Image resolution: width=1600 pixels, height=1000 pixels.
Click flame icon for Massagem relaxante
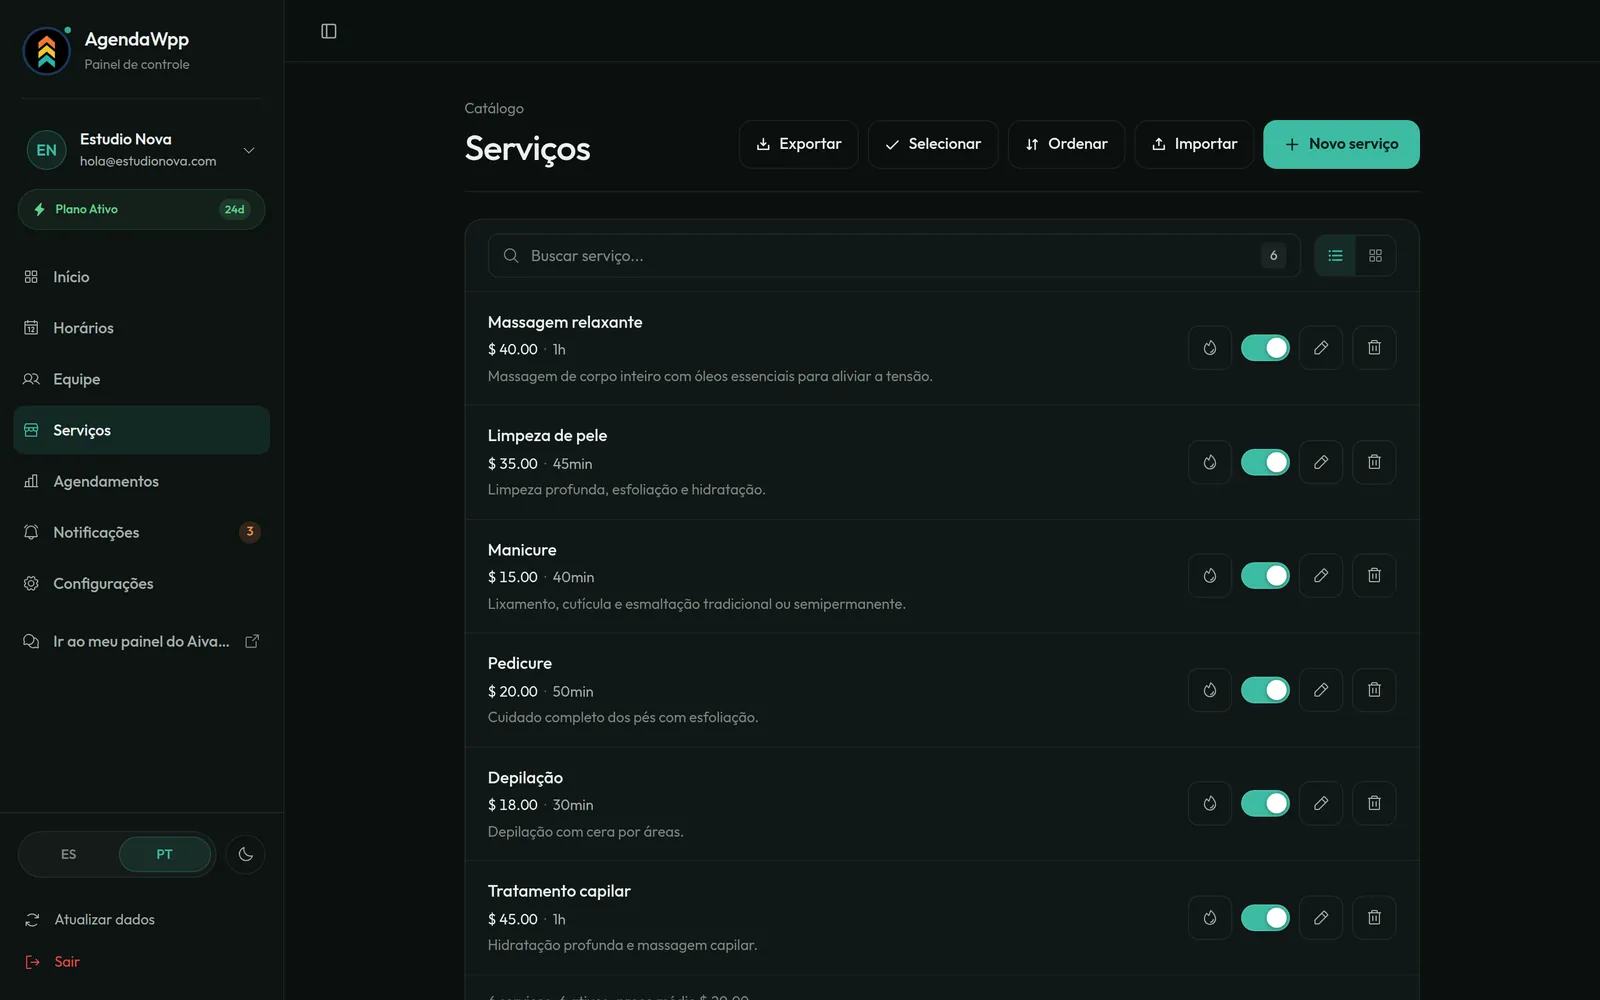pos(1210,348)
